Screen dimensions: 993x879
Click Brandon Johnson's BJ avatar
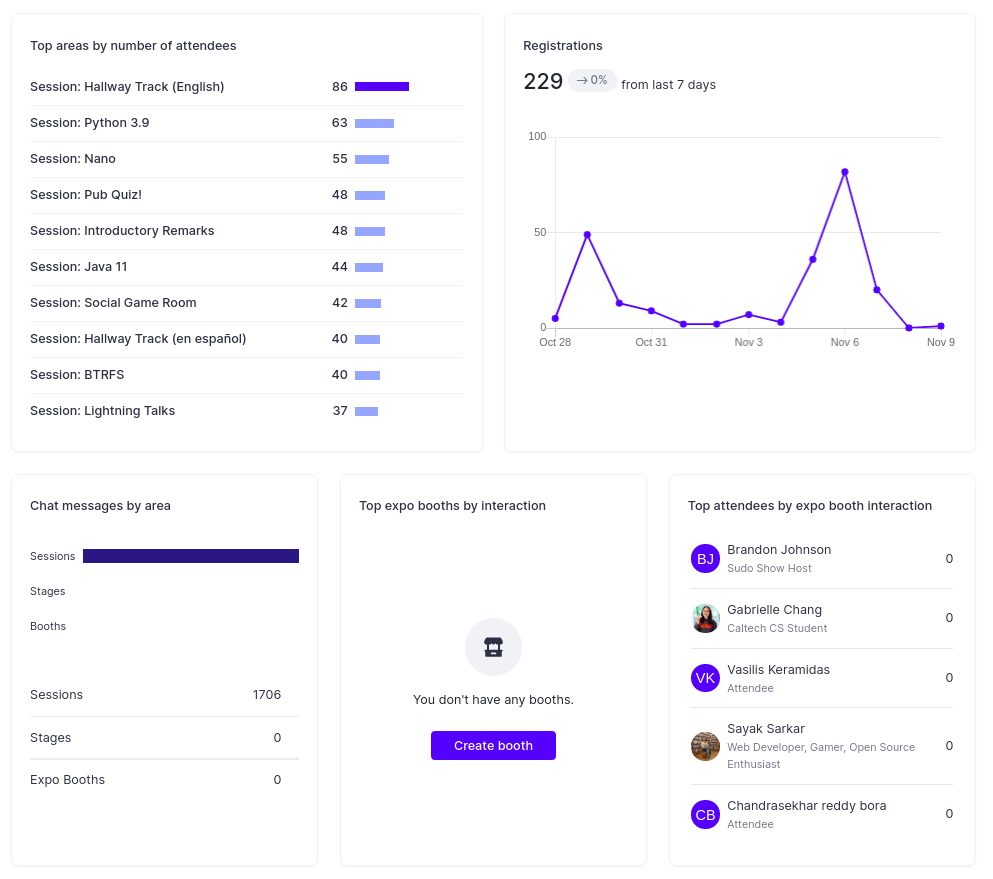click(x=705, y=559)
